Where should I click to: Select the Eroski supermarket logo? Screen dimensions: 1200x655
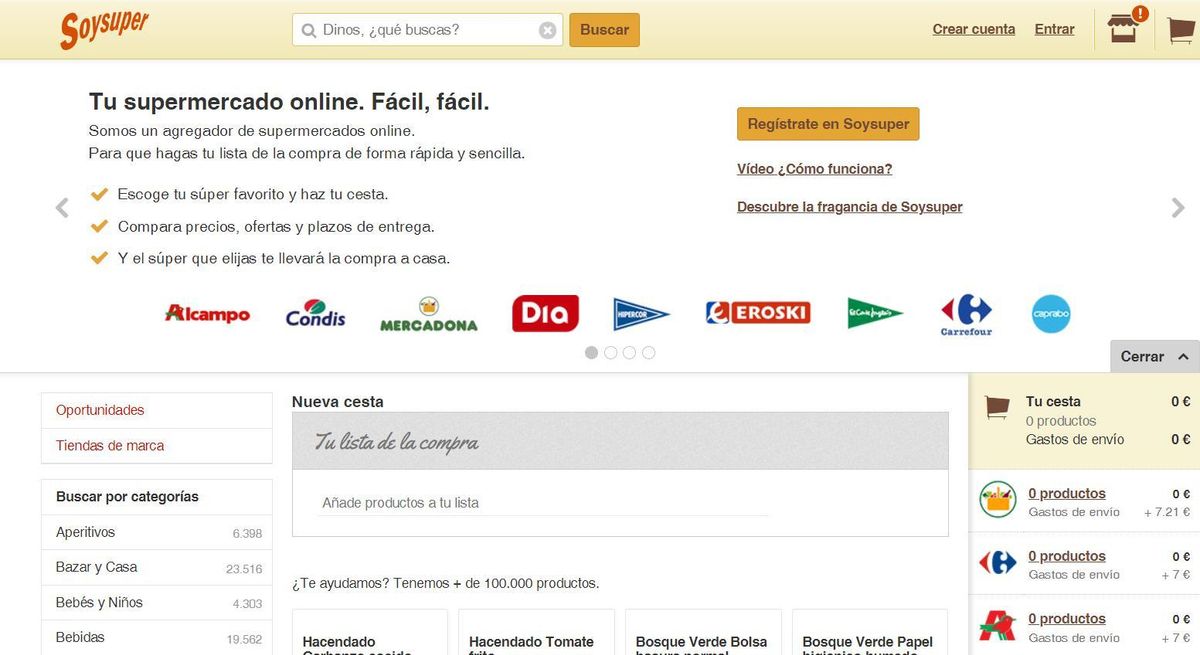758,313
